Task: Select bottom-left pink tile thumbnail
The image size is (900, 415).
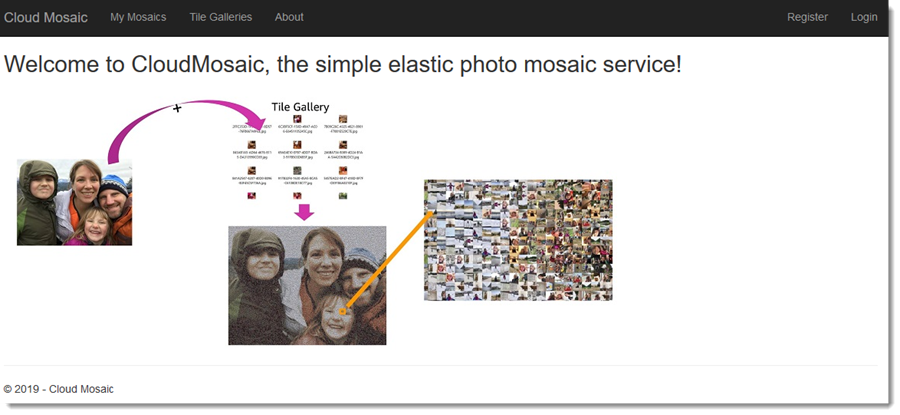Action: 251,196
